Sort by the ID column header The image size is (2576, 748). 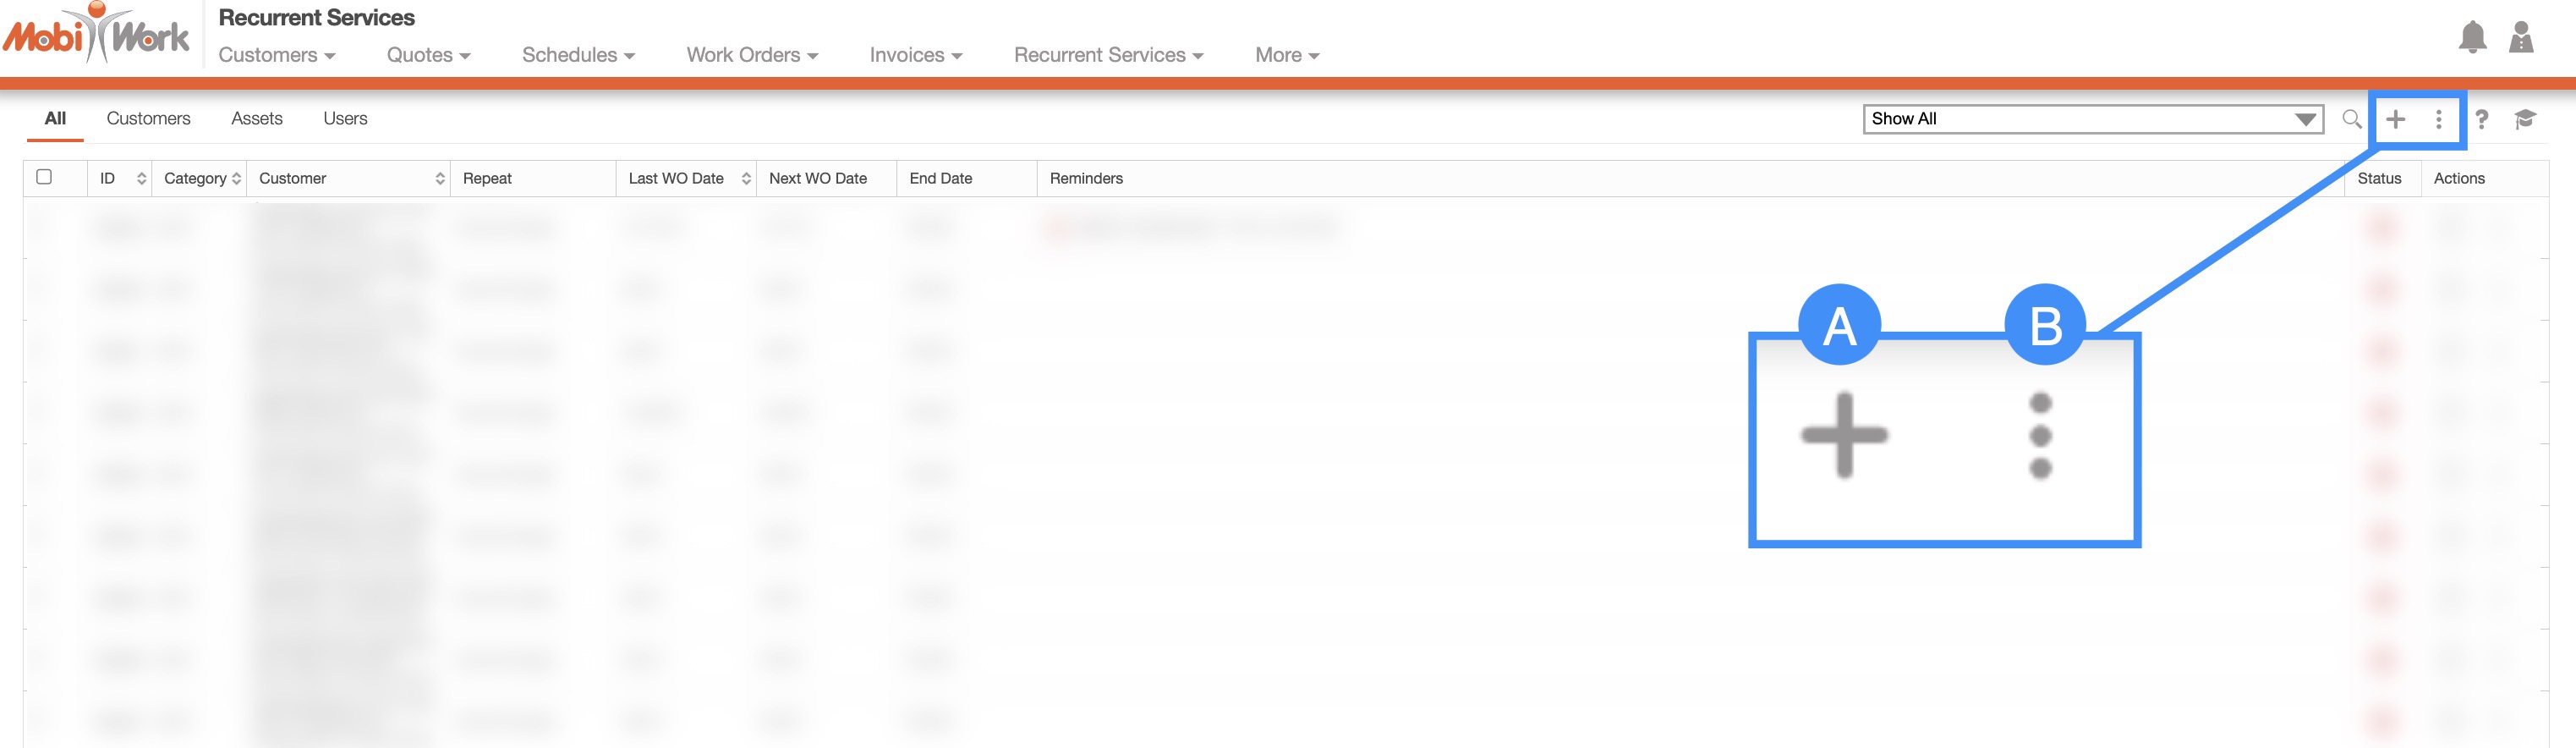pos(121,178)
